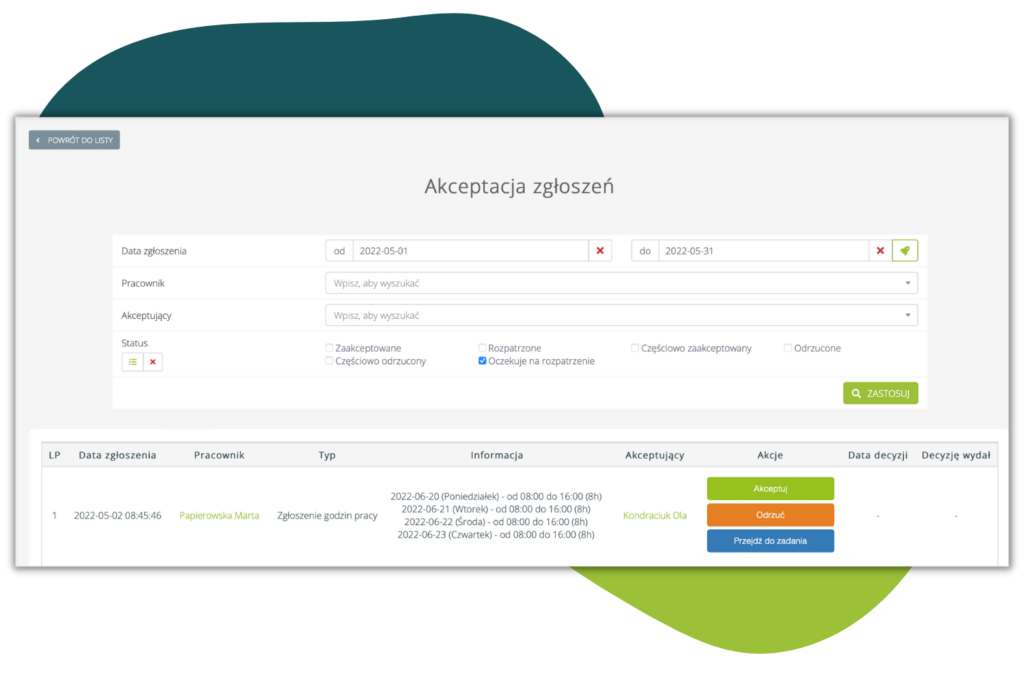The width and height of the screenshot is (1024, 683).
Task: Open employee Papierowska Marta link
Action: pos(219,516)
